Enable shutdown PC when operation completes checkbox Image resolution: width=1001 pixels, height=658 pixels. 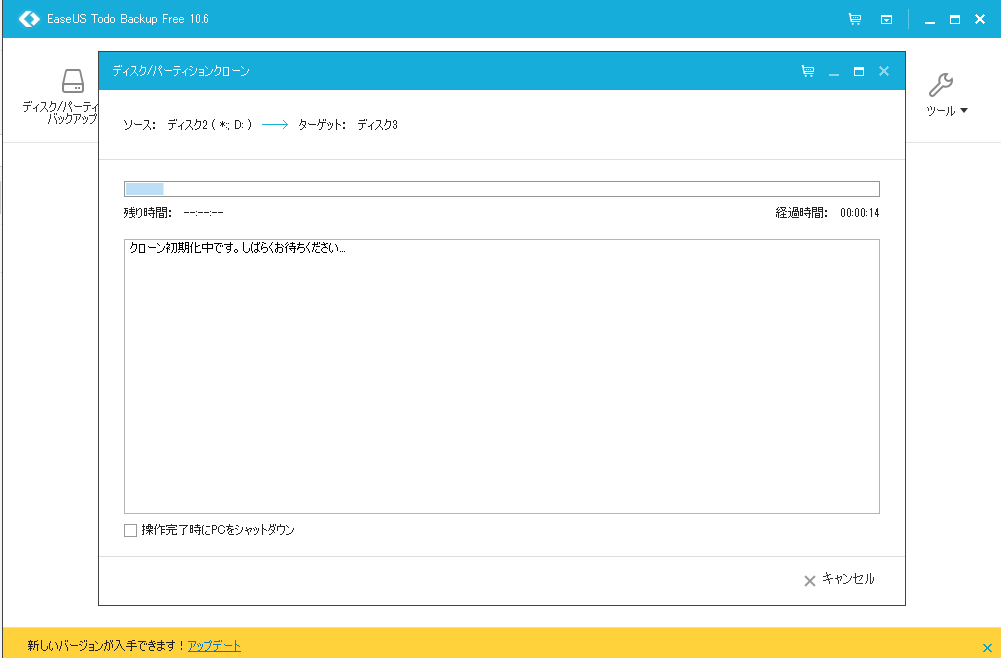tap(130, 530)
